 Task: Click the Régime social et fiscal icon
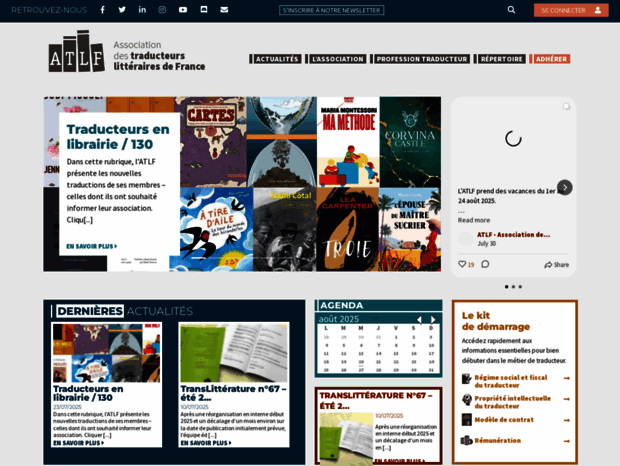[x=467, y=379]
